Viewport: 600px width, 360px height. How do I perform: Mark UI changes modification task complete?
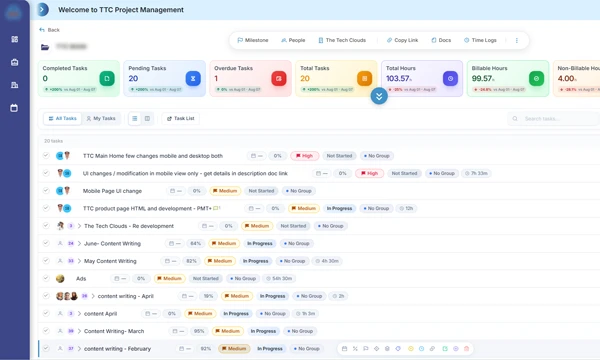tap(46, 173)
